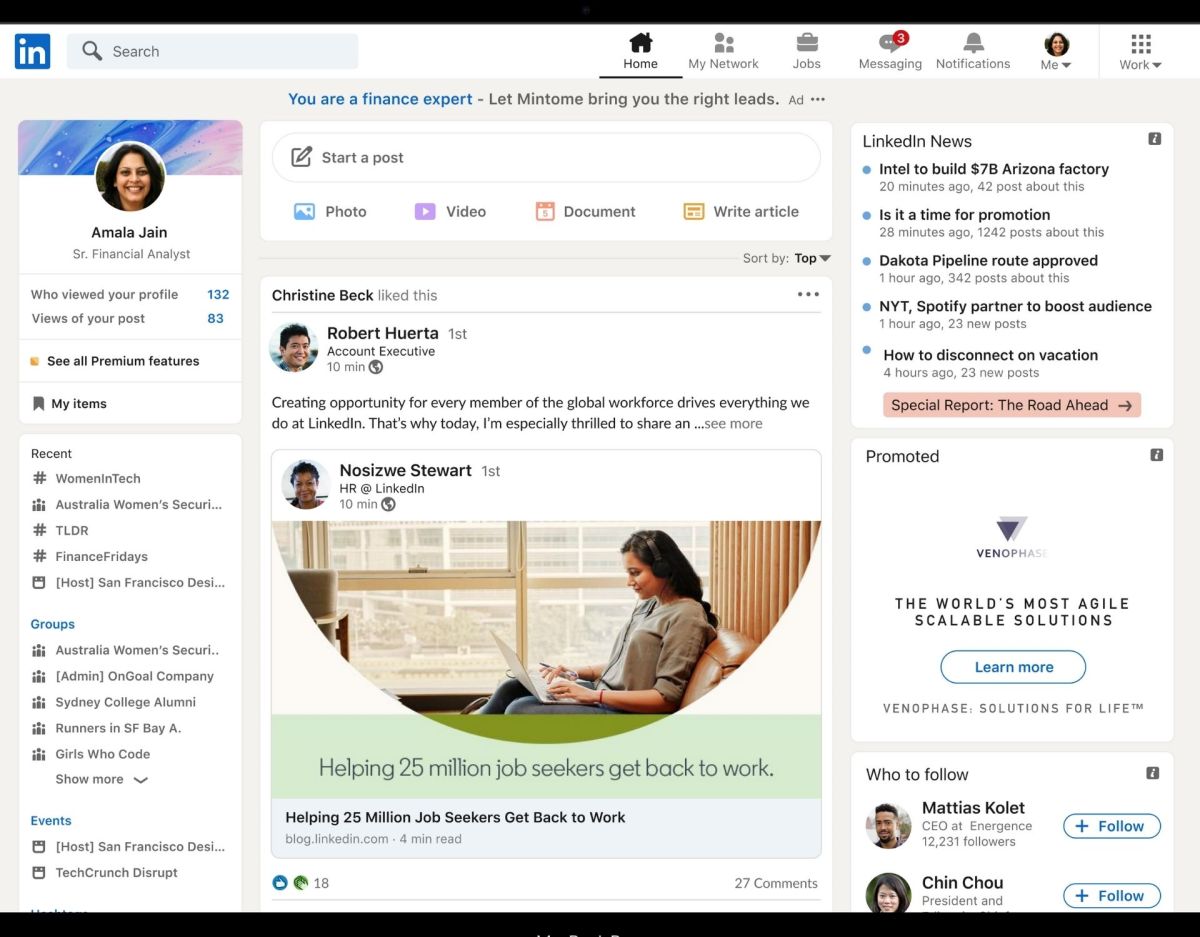Click LinkedIn News info icon
Viewport: 1200px width, 937px height.
[x=1155, y=139]
